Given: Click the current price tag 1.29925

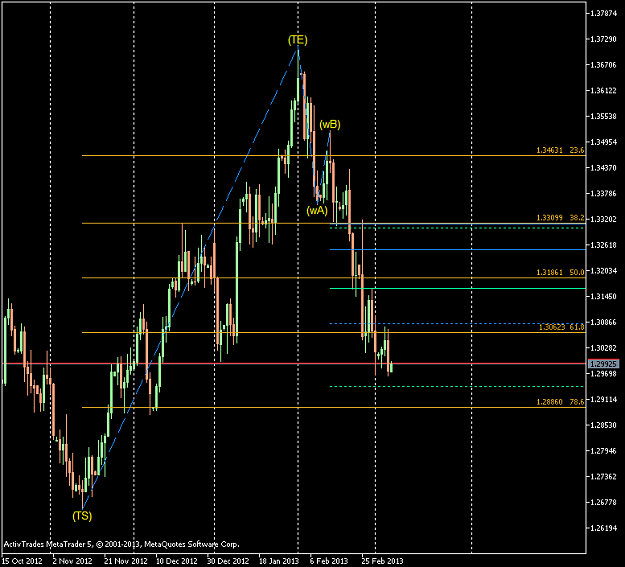Looking at the screenshot, I should coord(604,364).
